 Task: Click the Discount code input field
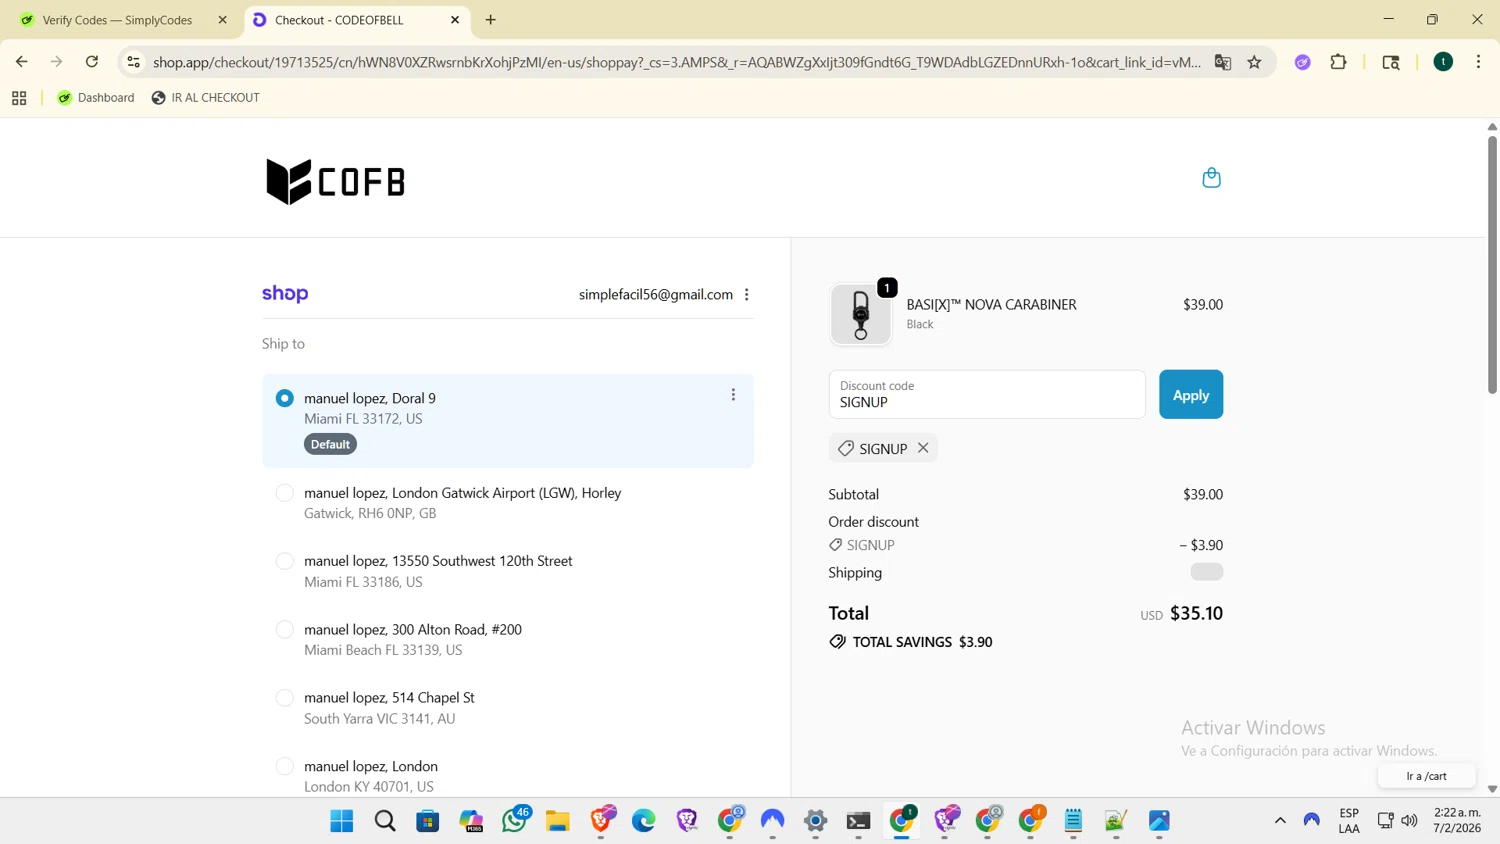(x=987, y=395)
